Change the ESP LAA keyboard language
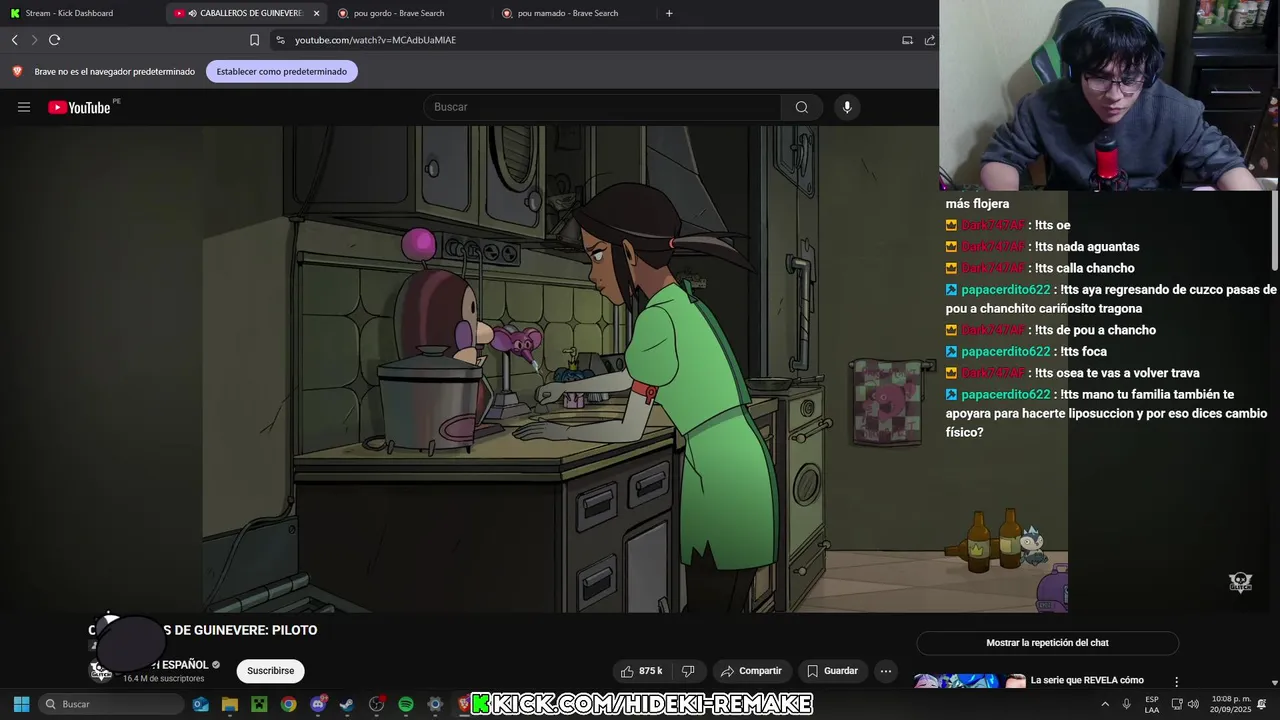The height and width of the screenshot is (720, 1280). tap(1152, 704)
